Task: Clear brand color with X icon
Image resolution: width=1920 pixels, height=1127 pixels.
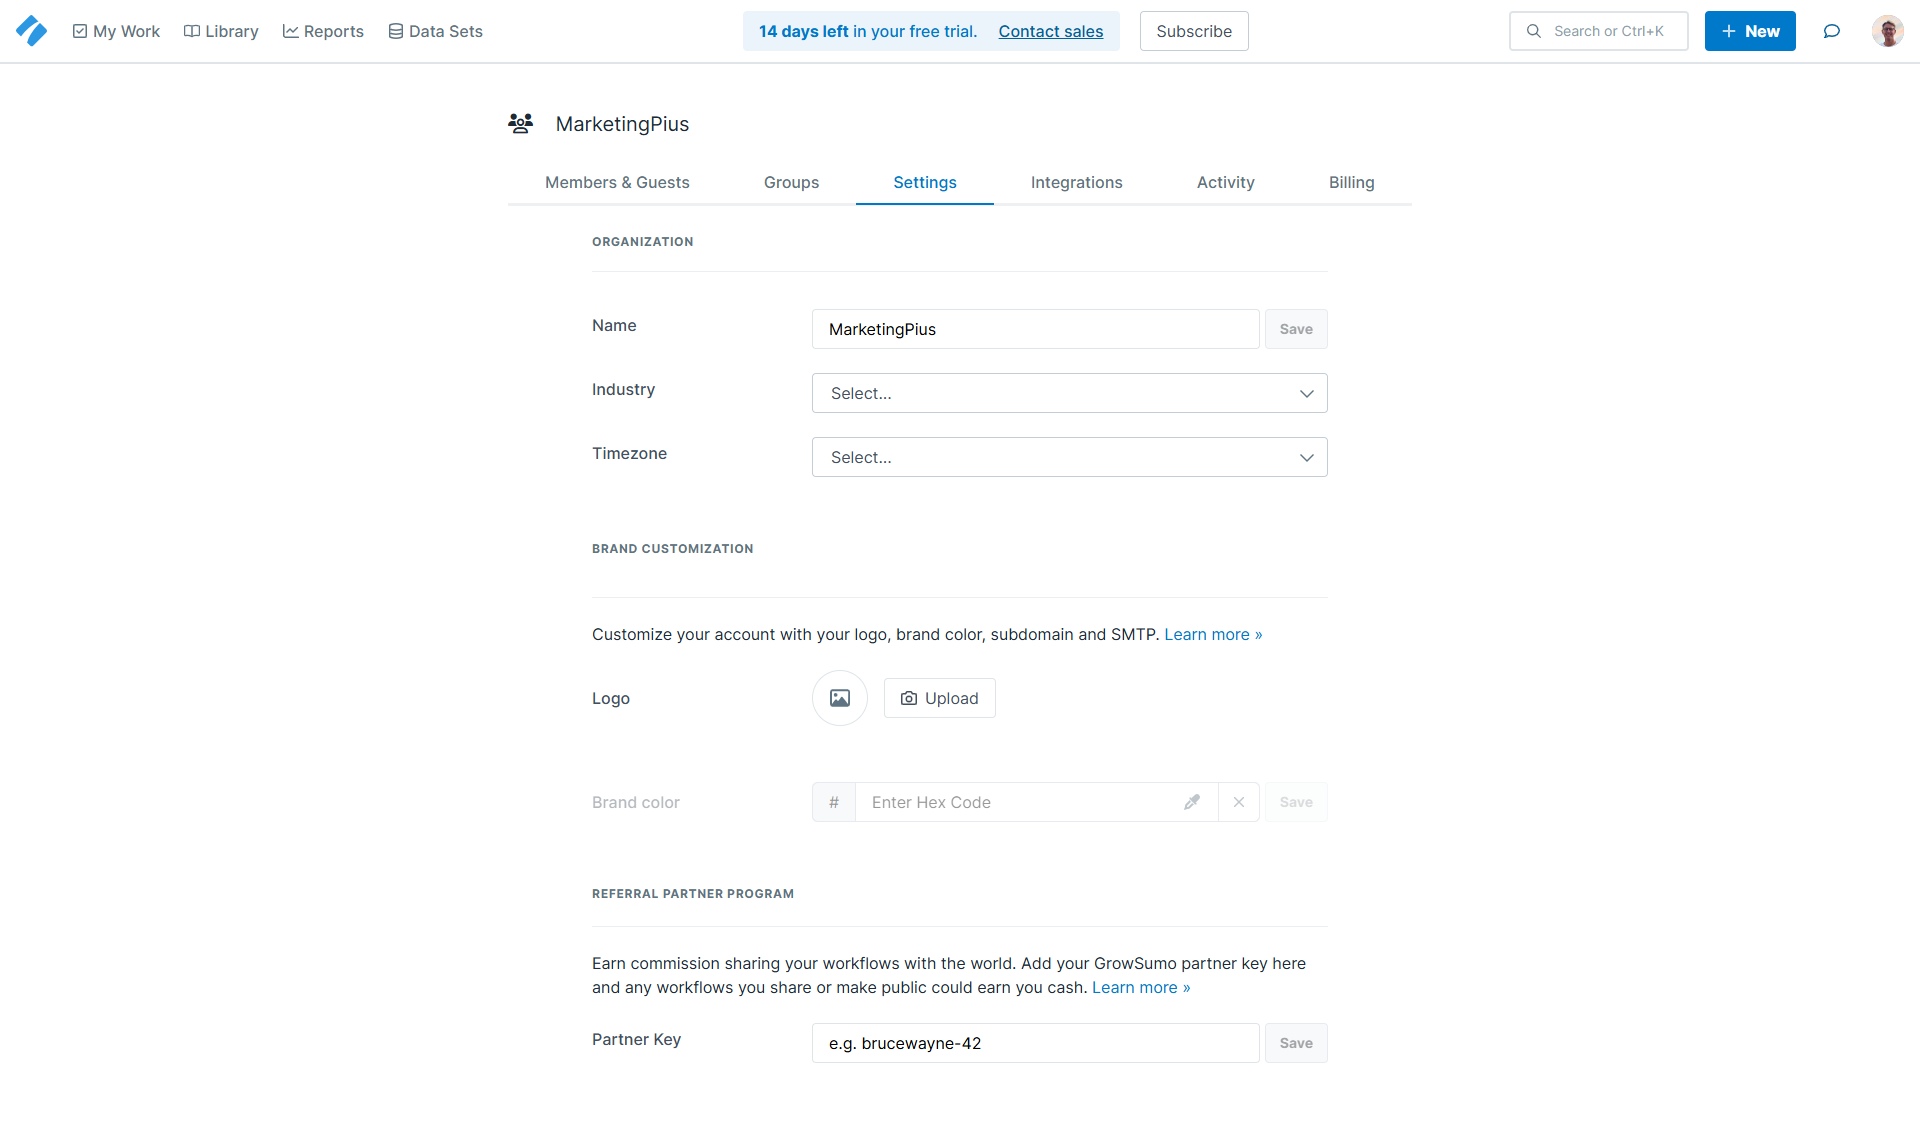Action: [1239, 802]
